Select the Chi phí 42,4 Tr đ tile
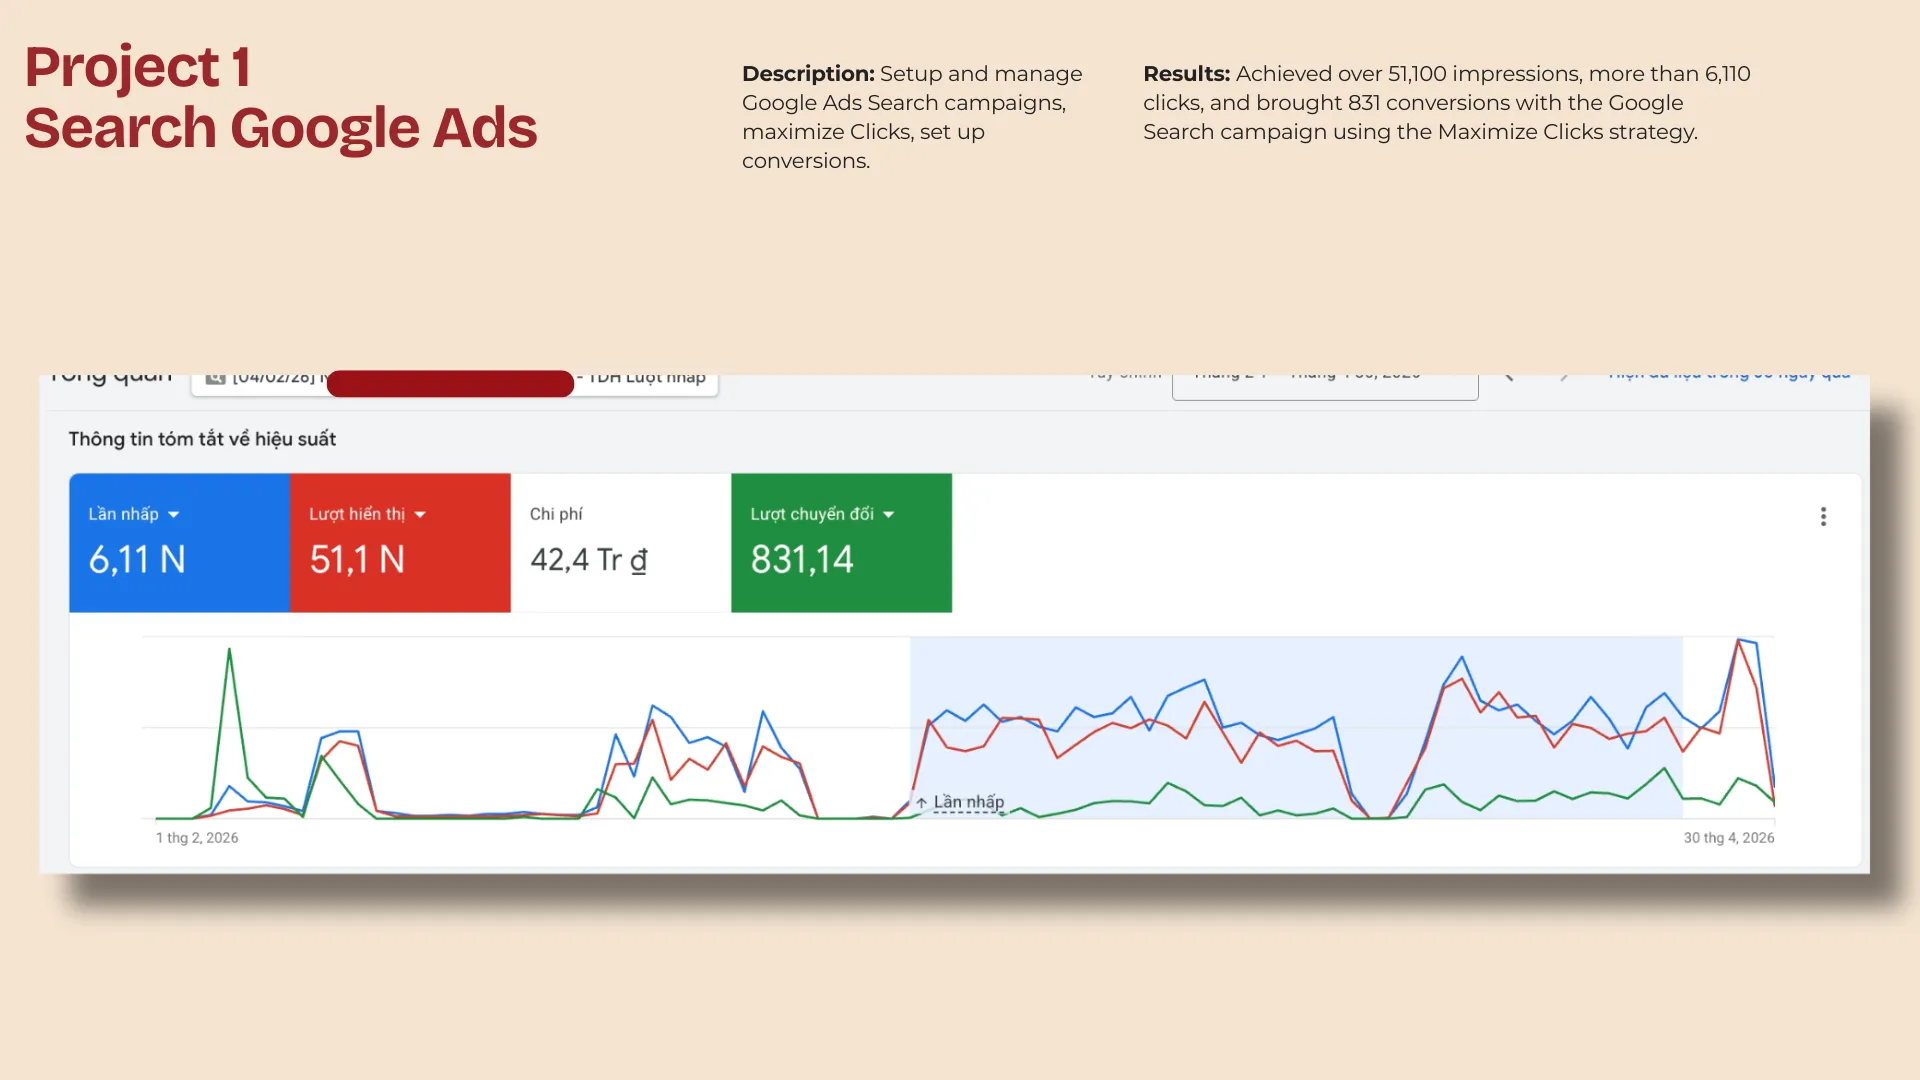 point(621,543)
